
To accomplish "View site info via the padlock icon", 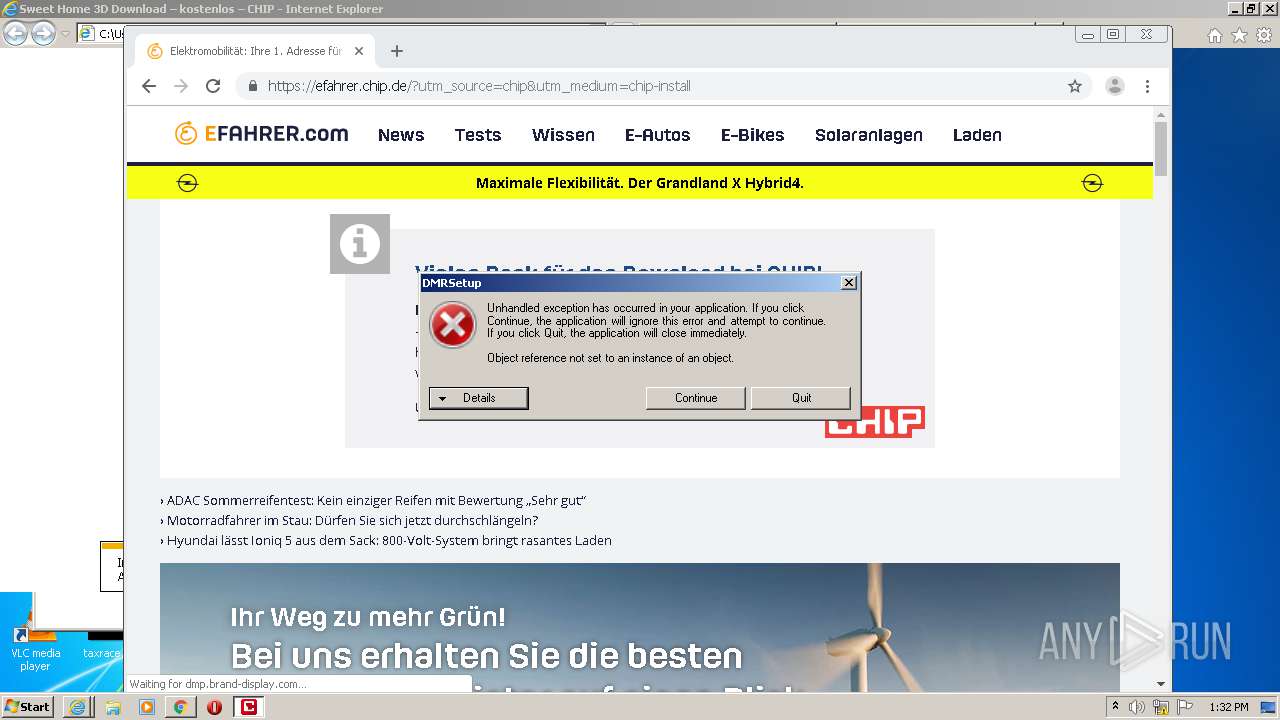I will point(253,86).
